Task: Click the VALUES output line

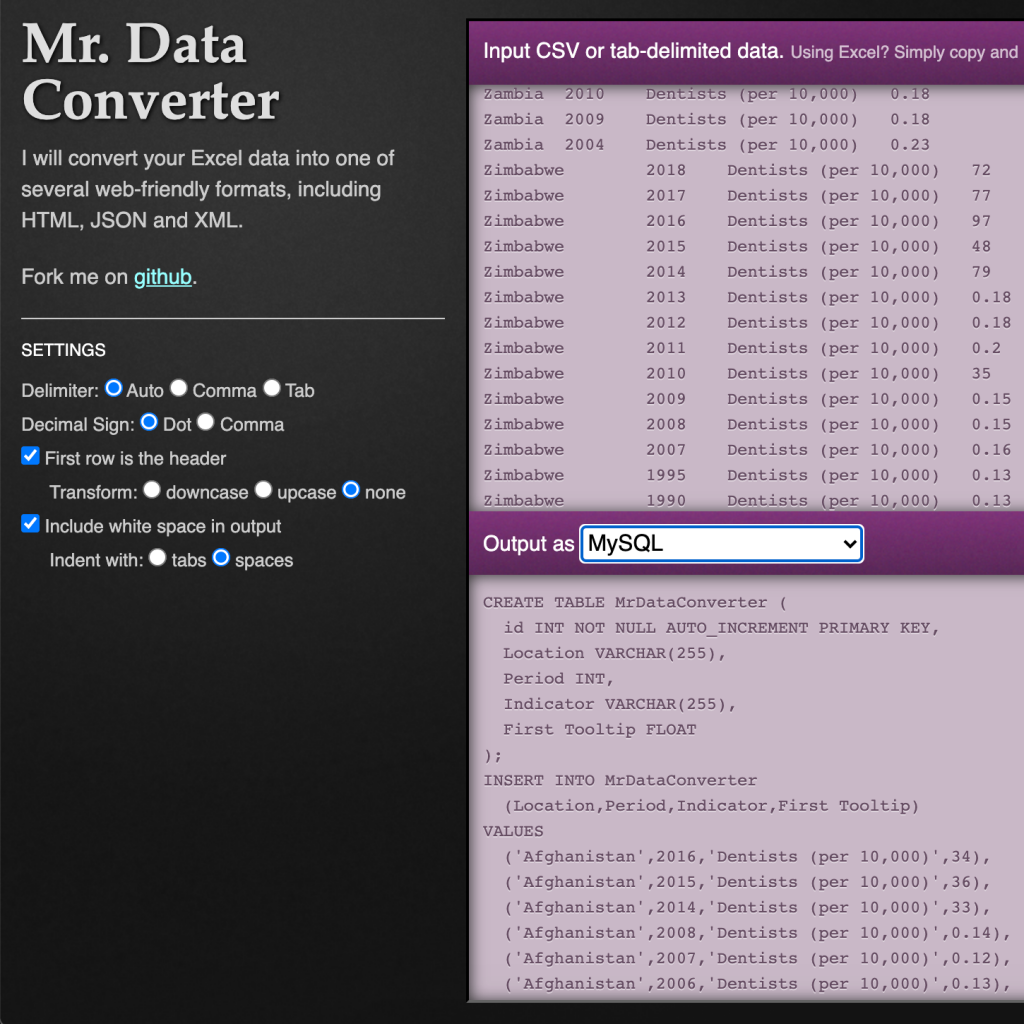Action: [513, 832]
